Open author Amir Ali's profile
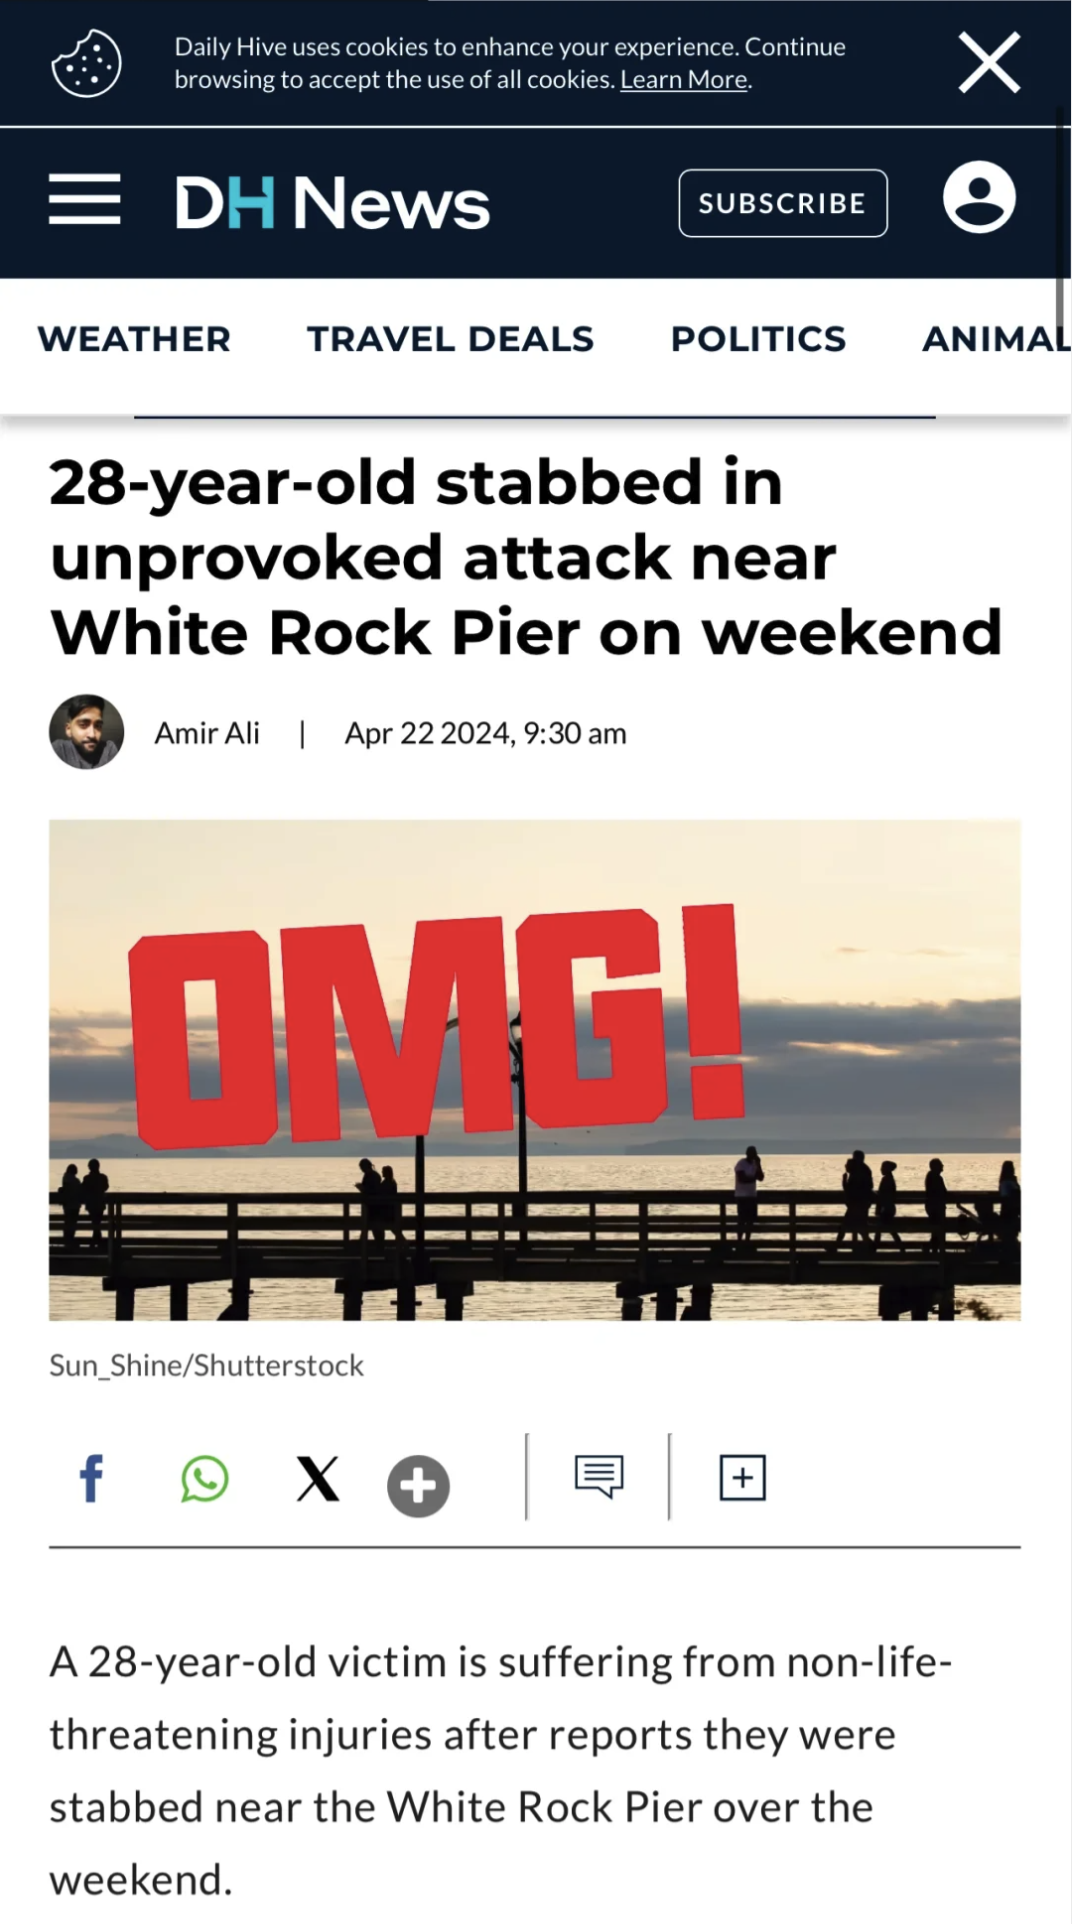1072x1924 pixels. pos(207,733)
